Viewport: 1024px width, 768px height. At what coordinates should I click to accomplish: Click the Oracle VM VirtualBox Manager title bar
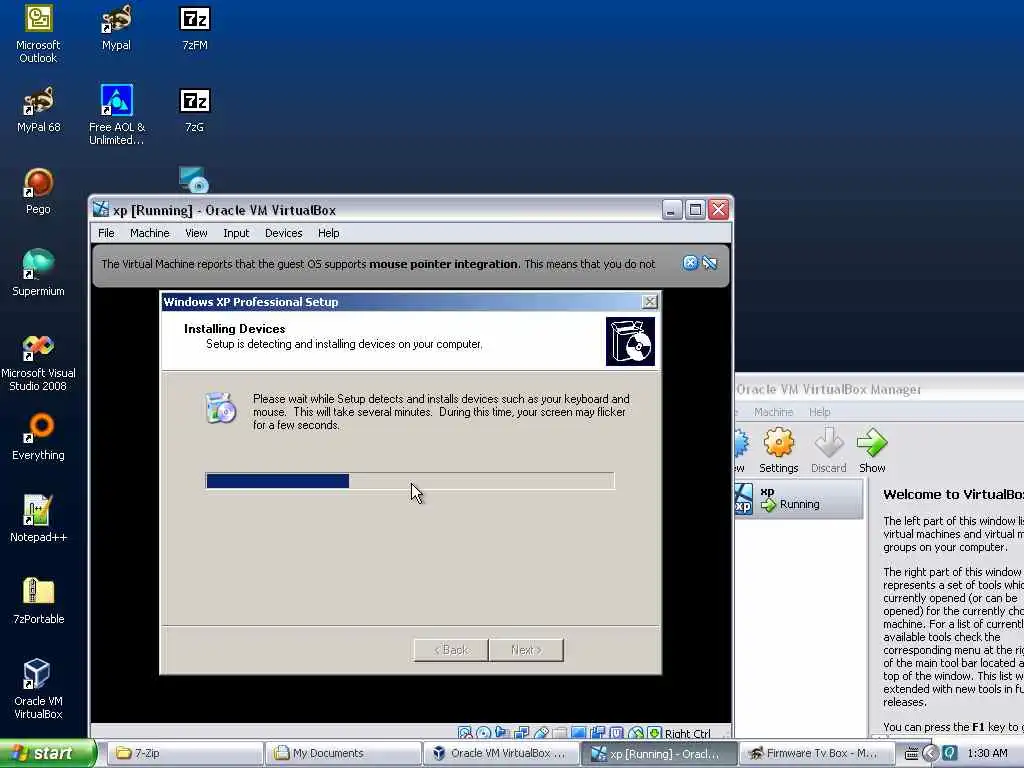(878, 389)
